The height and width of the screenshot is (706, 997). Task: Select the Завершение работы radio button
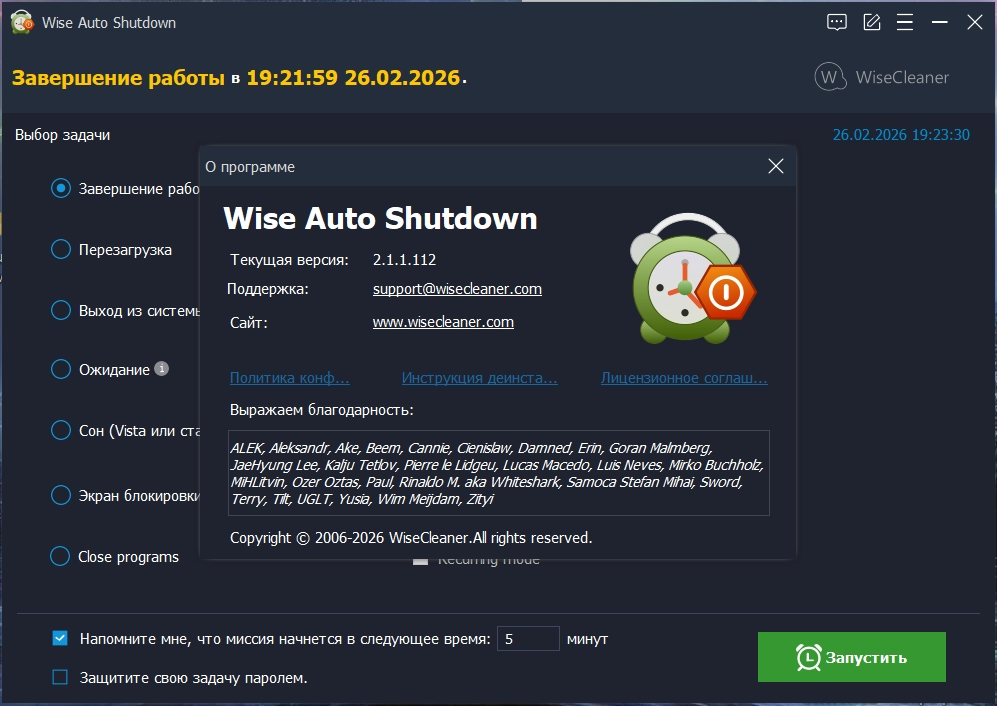(x=60, y=188)
